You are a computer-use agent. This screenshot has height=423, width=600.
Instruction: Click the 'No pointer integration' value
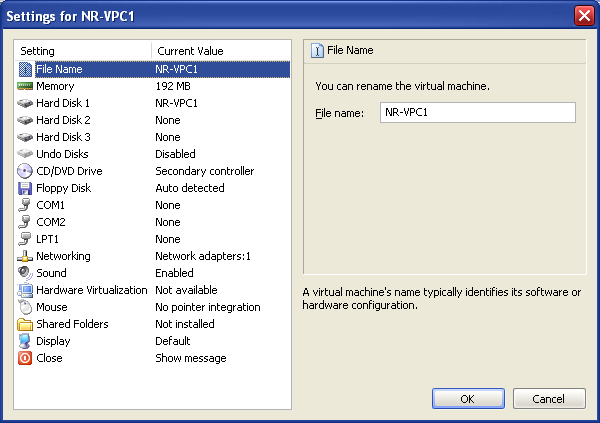tap(208, 307)
